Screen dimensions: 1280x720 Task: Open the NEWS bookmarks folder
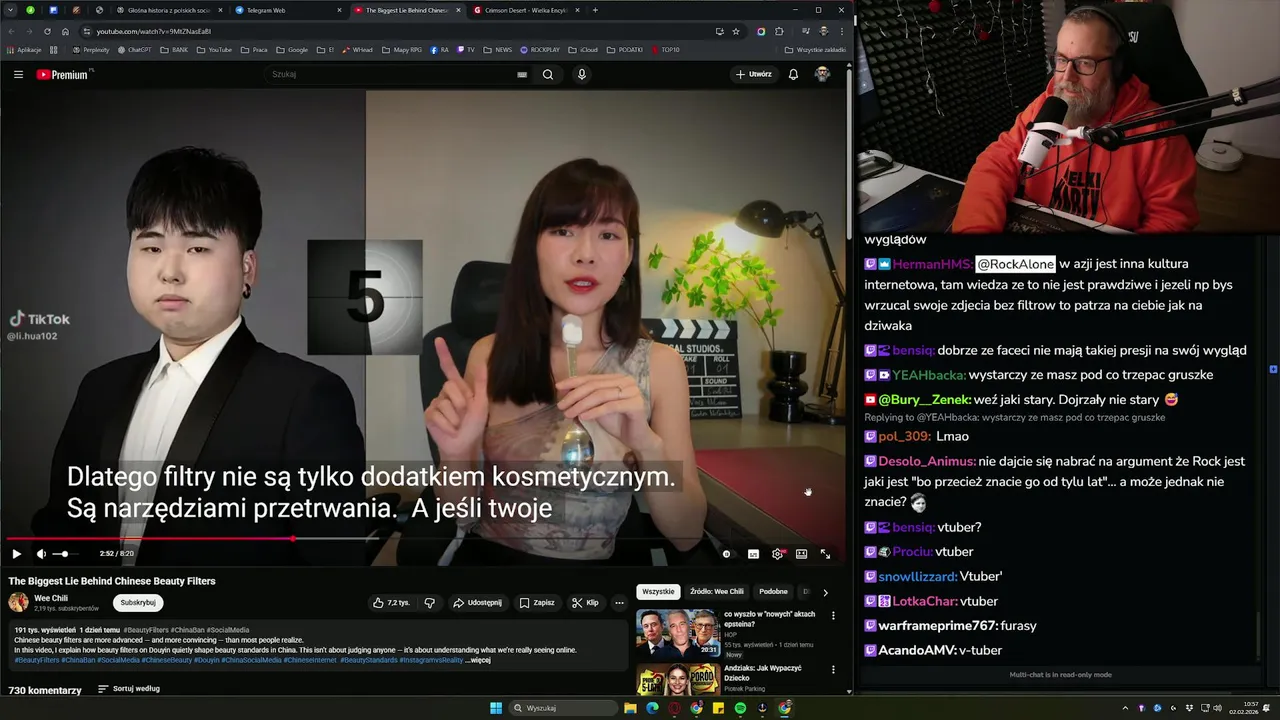[498, 49]
